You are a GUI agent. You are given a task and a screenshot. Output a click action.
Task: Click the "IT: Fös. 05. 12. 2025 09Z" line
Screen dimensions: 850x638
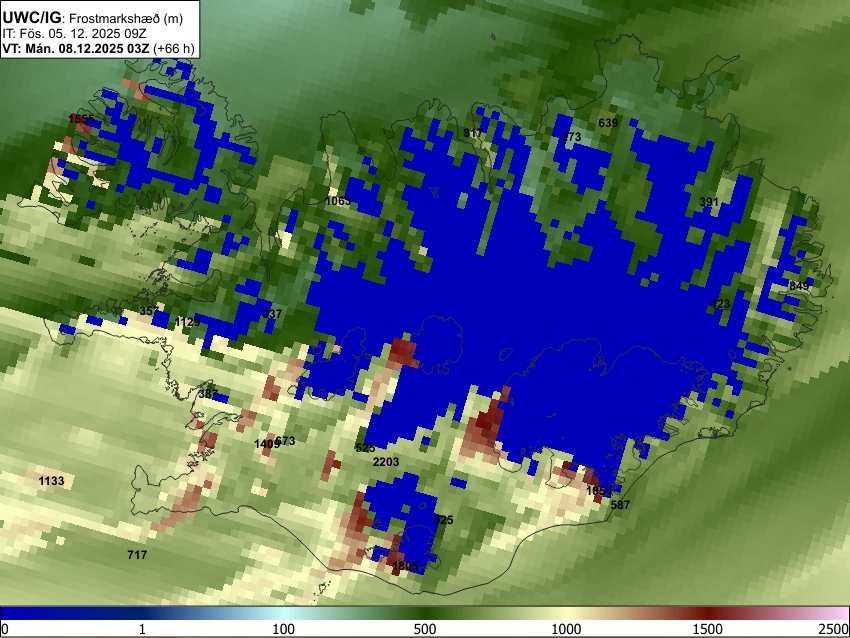pos(74,34)
